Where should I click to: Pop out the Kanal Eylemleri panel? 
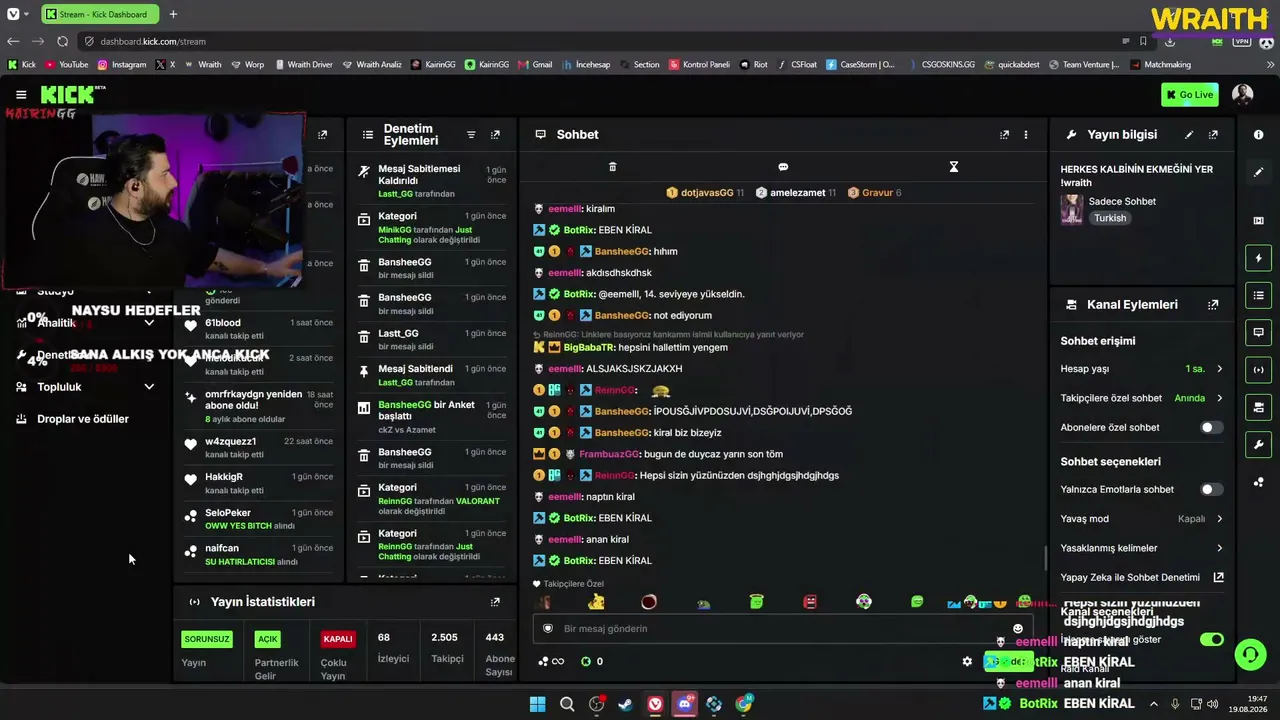coord(1213,304)
